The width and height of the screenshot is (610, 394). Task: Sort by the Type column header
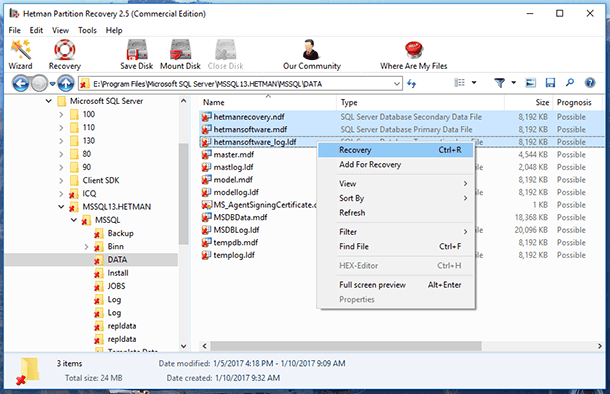click(421, 103)
